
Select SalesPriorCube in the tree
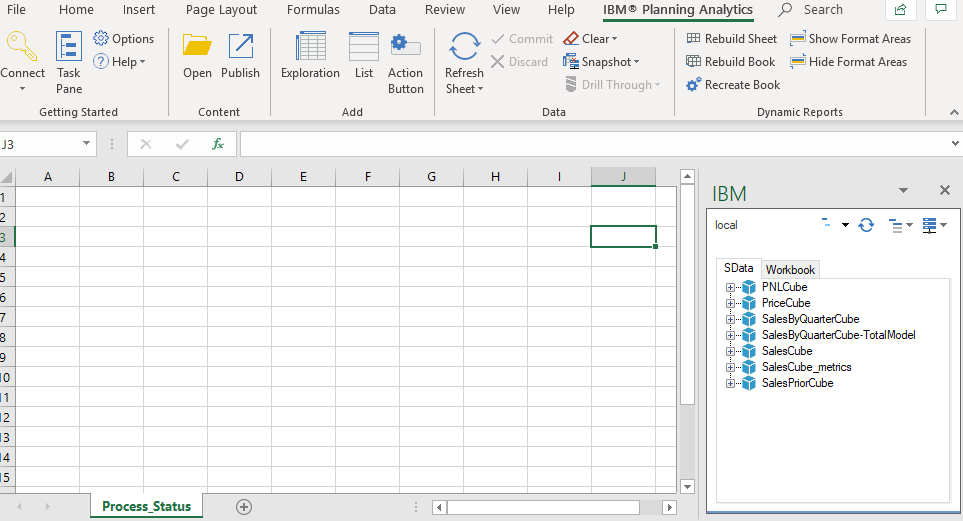click(x=797, y=383)
